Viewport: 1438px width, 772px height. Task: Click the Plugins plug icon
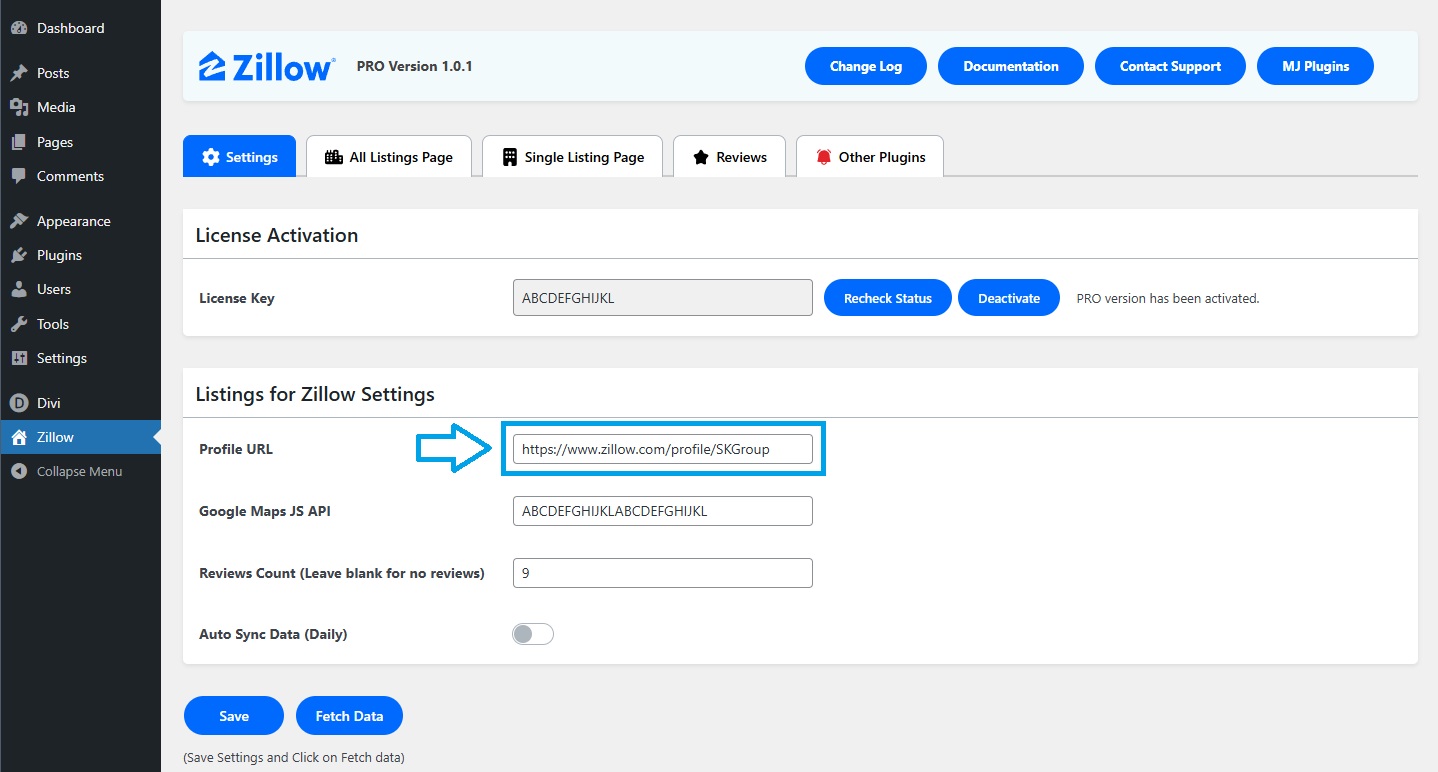[x=18, y=255]
